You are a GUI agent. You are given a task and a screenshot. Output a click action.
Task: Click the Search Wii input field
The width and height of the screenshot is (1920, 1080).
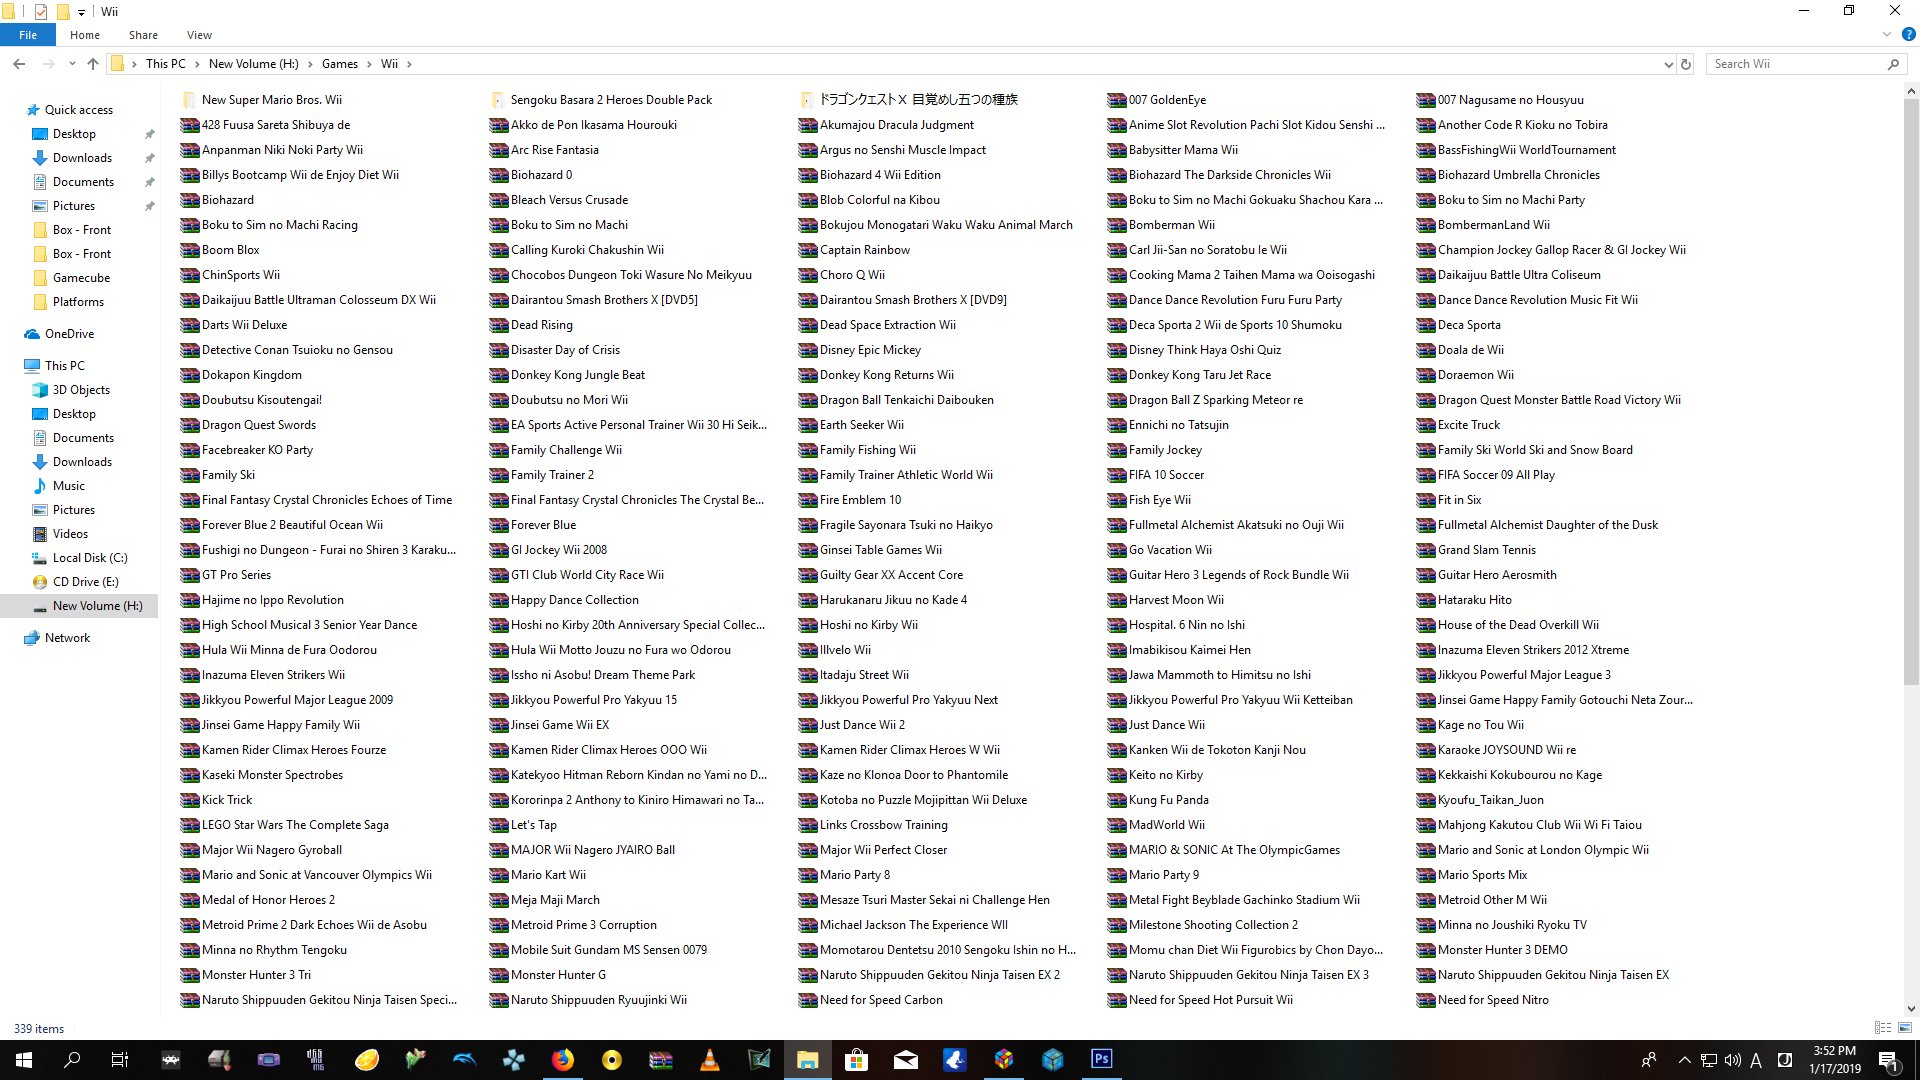tap(1795, 64)
